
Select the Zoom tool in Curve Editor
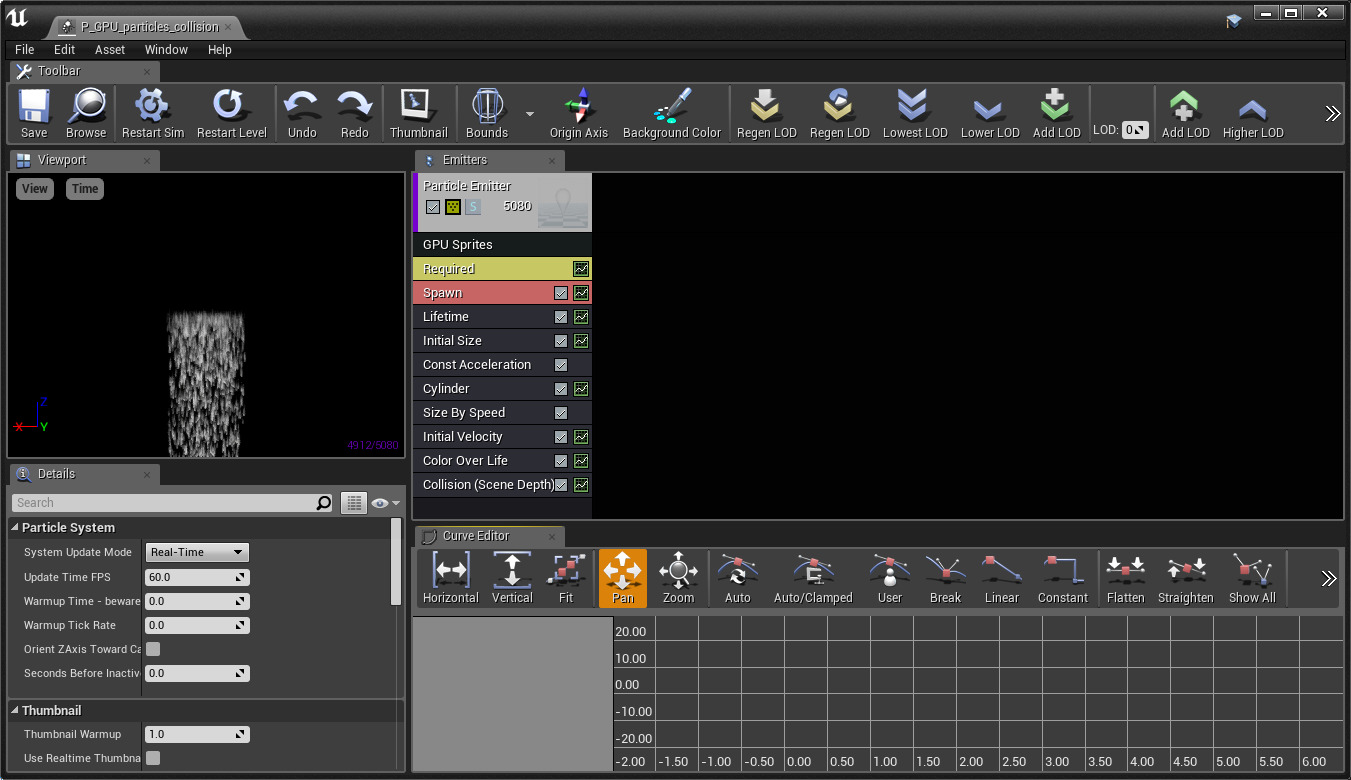(677, 573)
